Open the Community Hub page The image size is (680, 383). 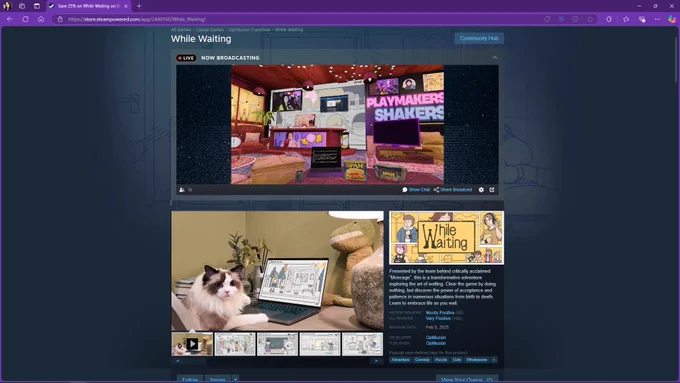[x=479, y=38]
